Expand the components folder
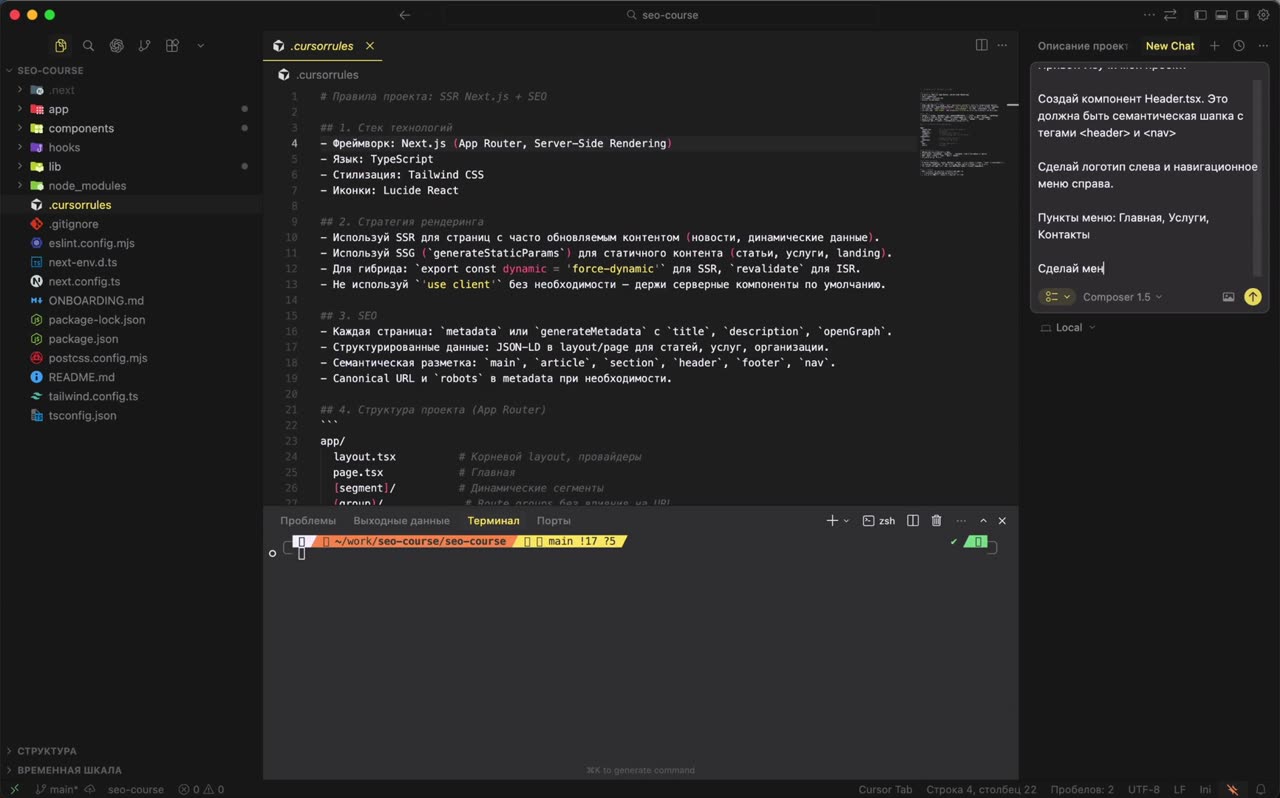 (x=131, y=128)
